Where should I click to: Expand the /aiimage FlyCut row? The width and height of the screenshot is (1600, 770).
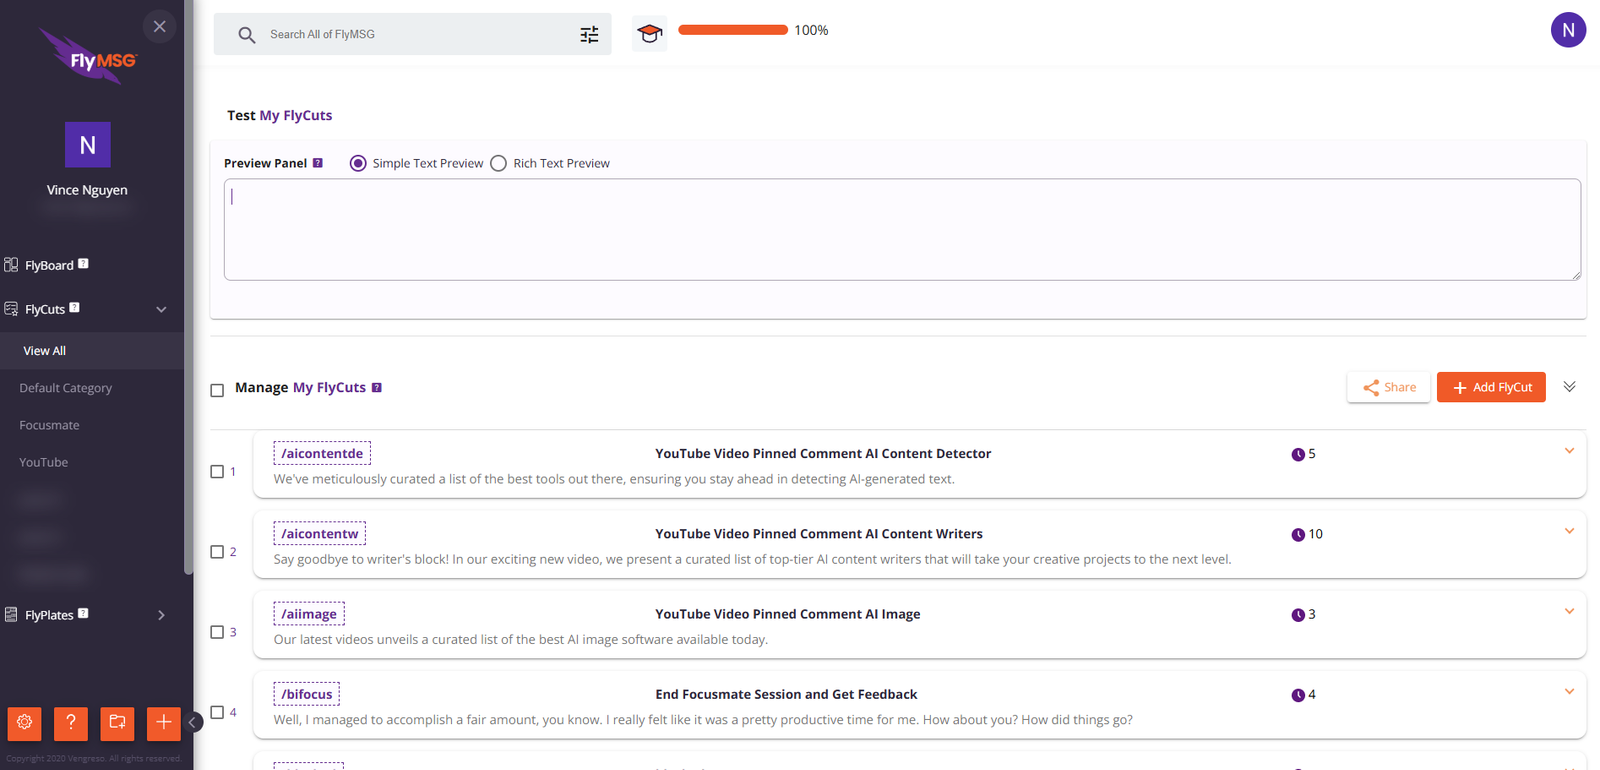pyautogui.click(x=1569, y=611)
